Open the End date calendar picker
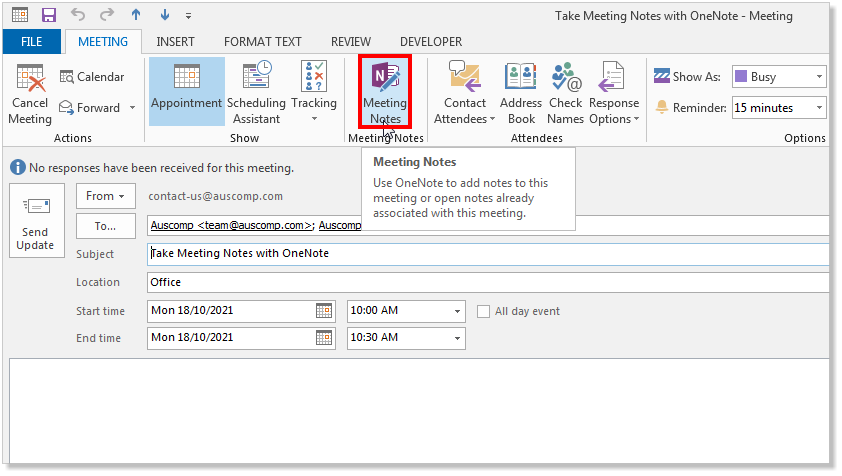This screenshot has height=476, width=842. [x=324, y=338]
